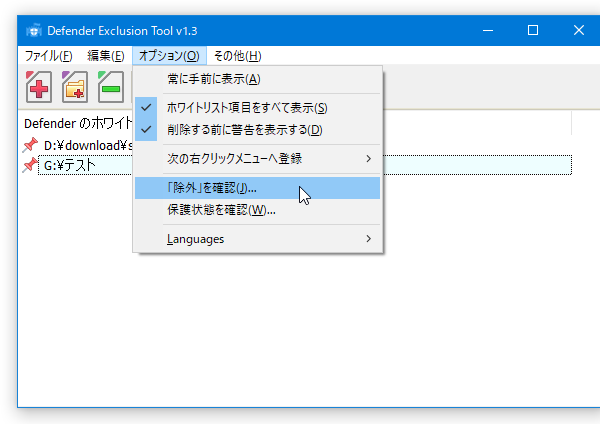Toggle ホワイトリスト項目をすべて表示(S) check item
Screen dimensions: 600x424
[x=258, y=108]
